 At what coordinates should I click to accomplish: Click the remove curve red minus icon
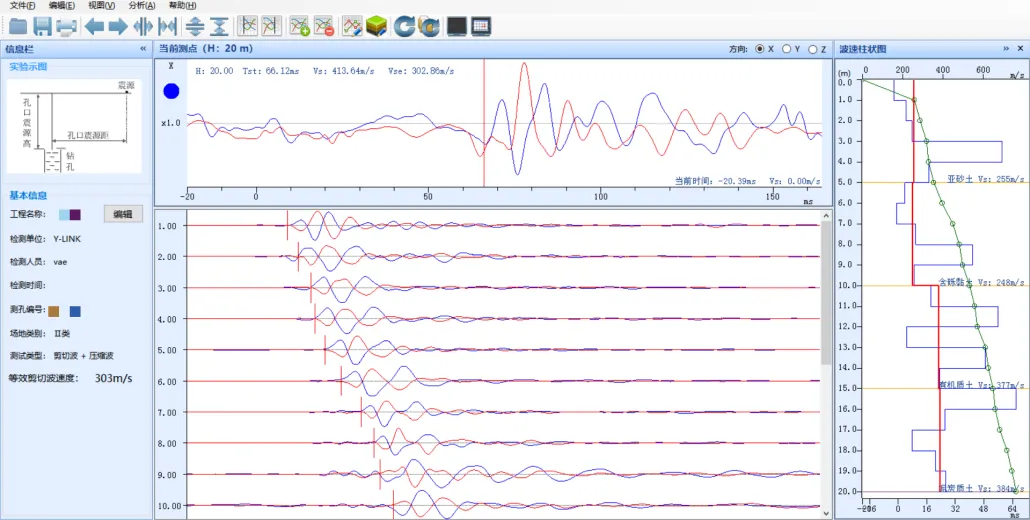(323, 26)
